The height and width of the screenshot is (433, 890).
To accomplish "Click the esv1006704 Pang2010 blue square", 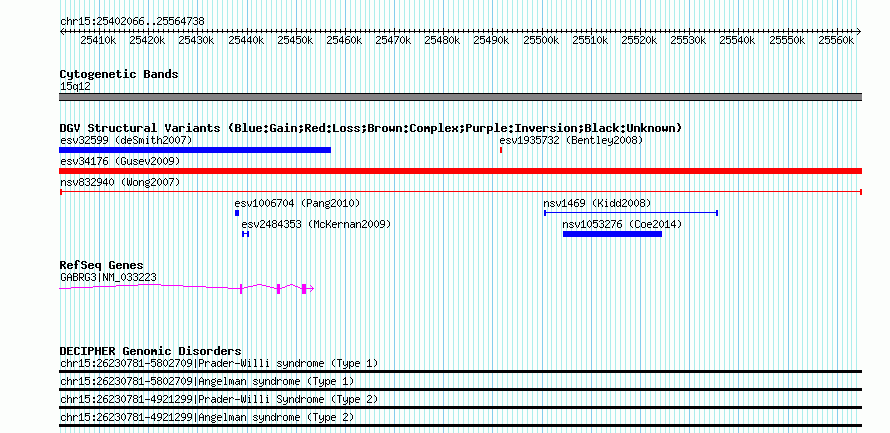I will point(237,213).
